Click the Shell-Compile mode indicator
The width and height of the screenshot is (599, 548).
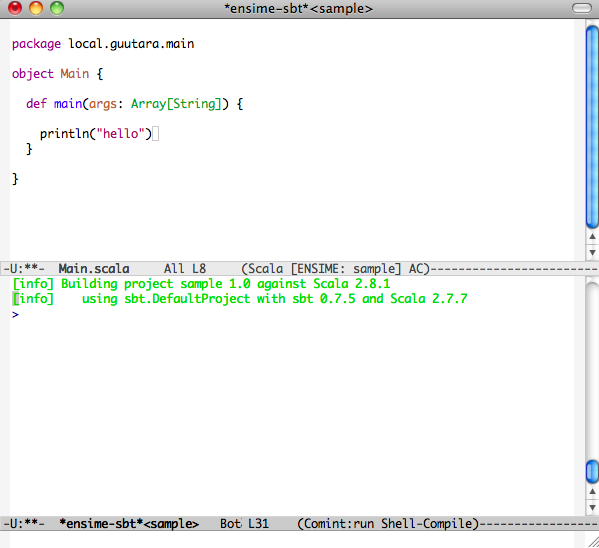(427, 524)
